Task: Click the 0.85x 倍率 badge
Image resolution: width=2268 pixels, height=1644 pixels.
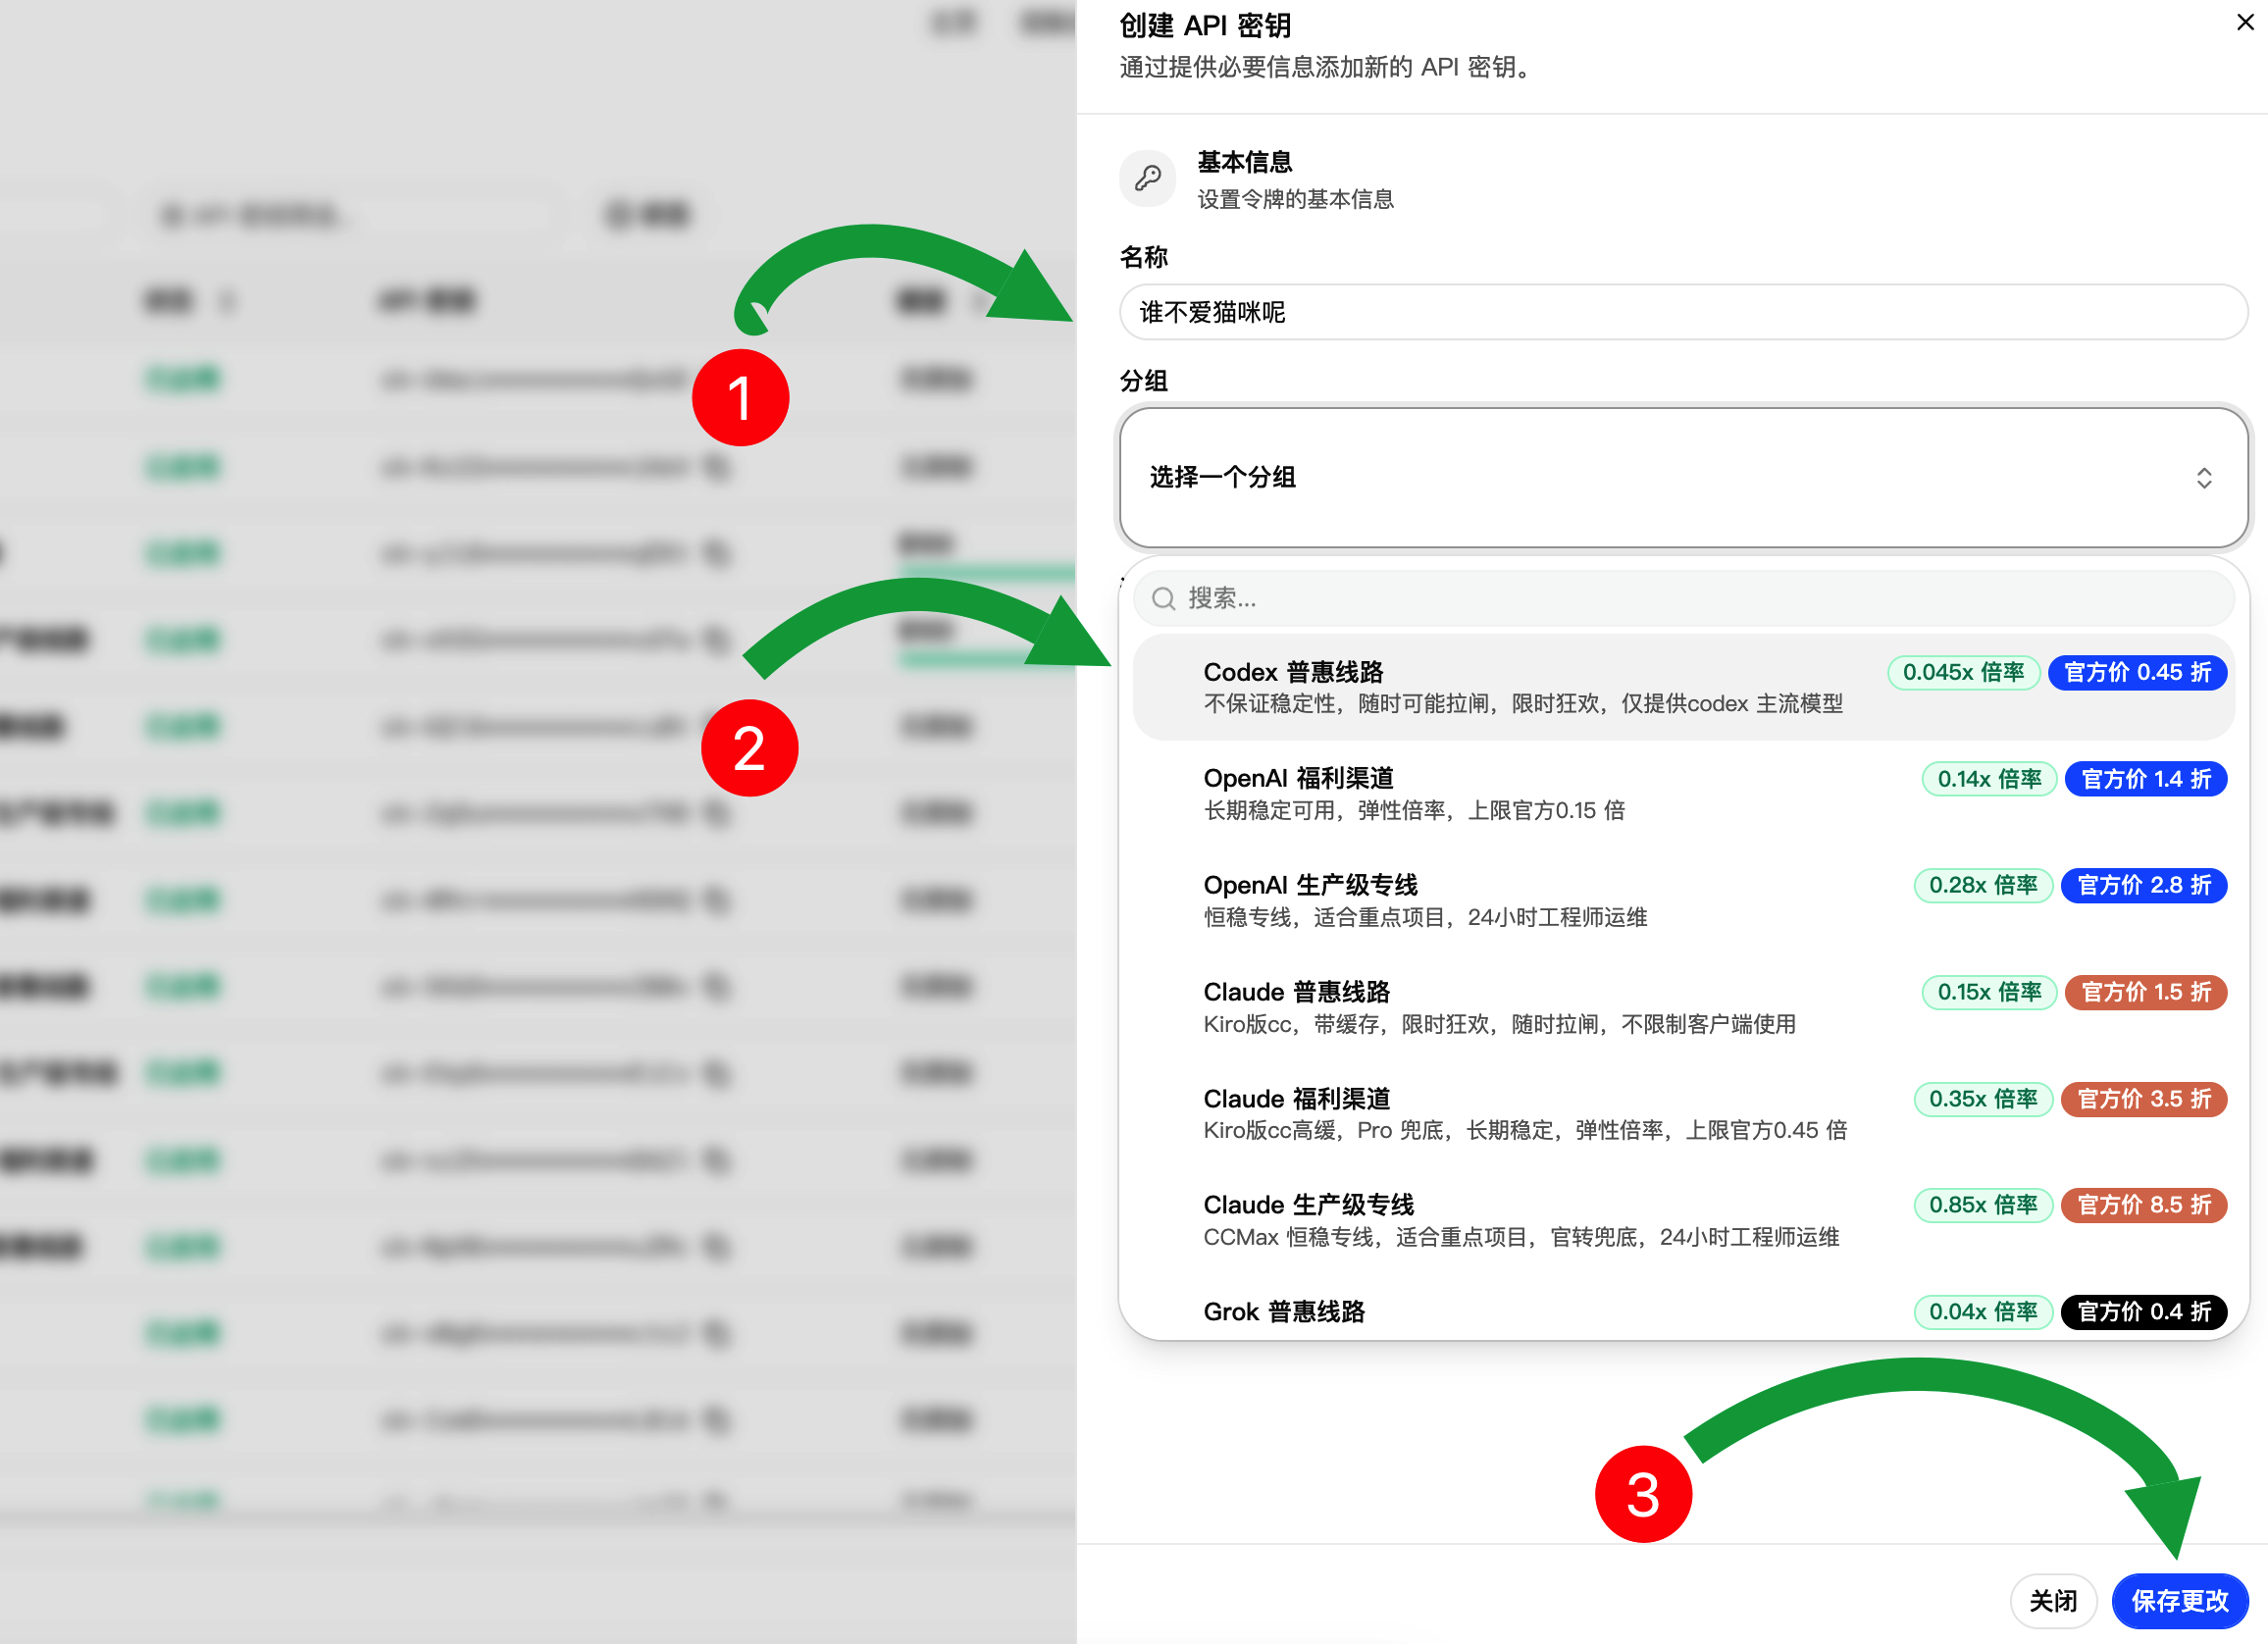Action: click(1983, 1205)
